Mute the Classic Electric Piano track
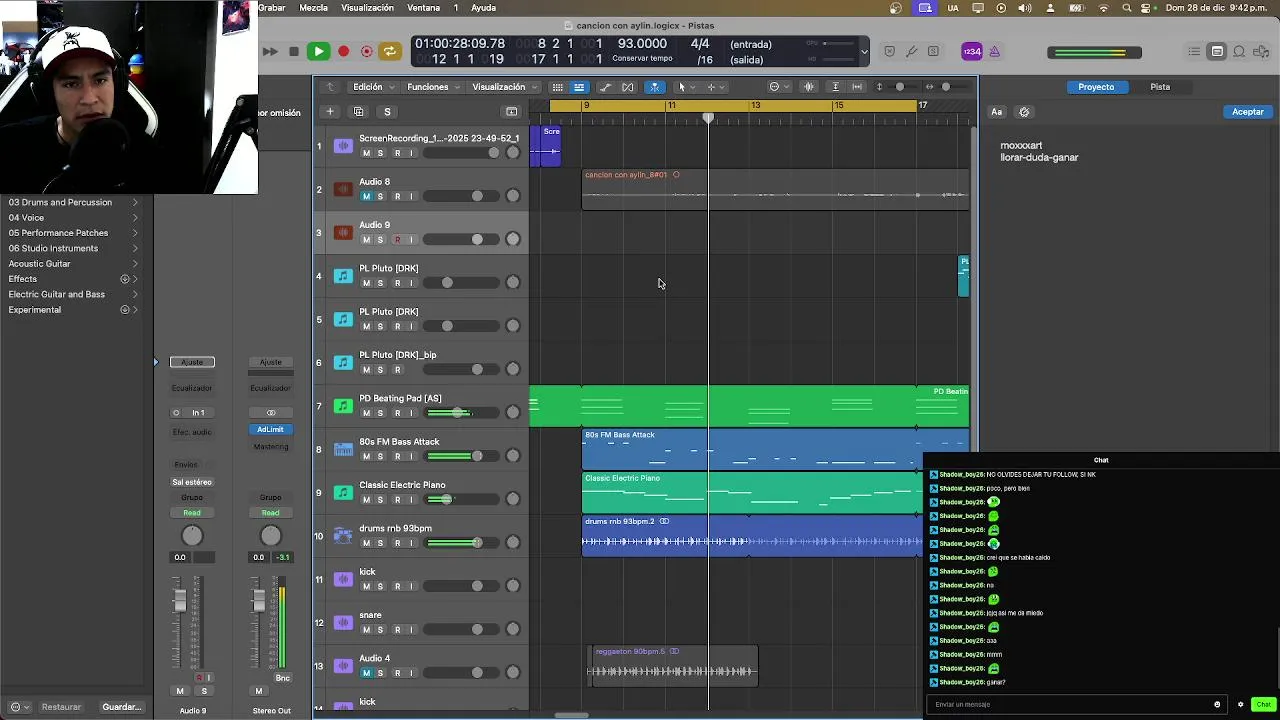1280x720 pixels. pos(366,500)
